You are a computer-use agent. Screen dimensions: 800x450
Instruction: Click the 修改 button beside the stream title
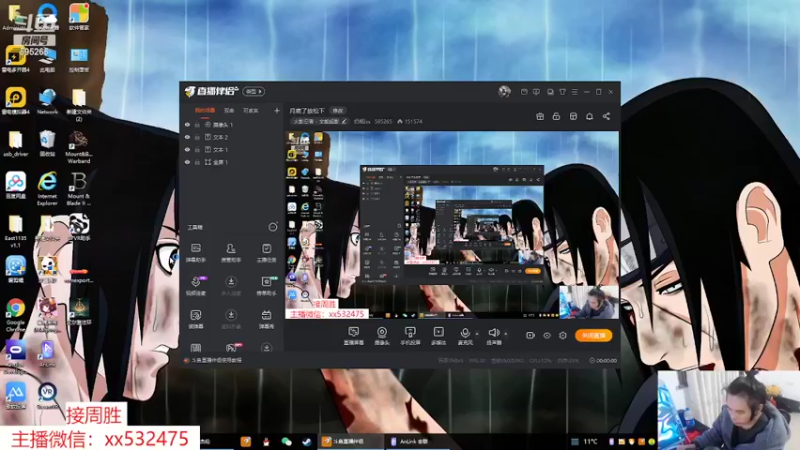coord(338,110)
